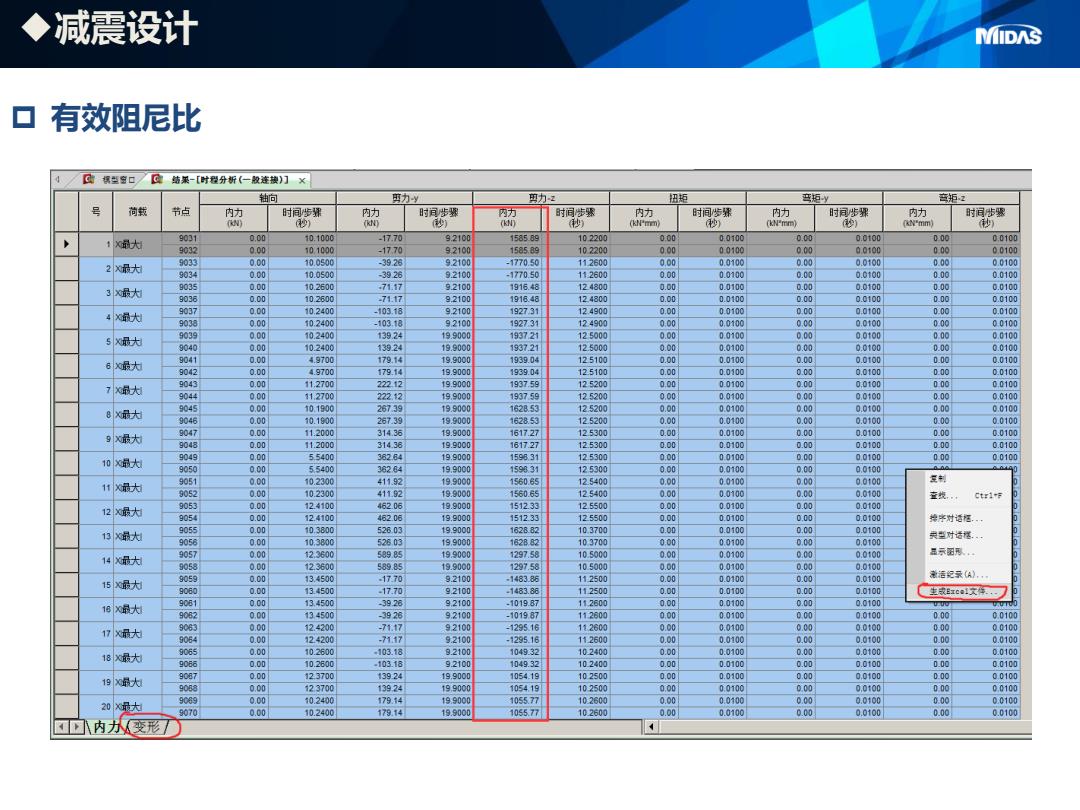
Task: Click the sheet-tab scroll left arrow
Action: pyautogui.click(x=62, y=727)
